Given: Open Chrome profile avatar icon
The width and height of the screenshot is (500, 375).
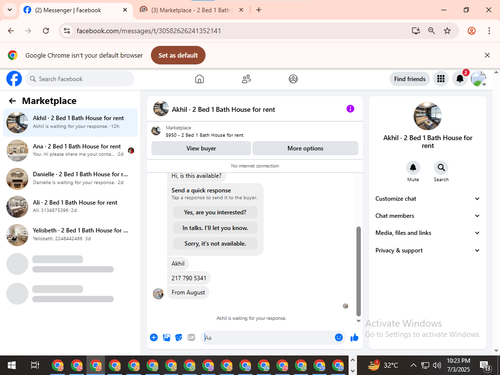Looking at the screenshot, I should click(471, 31).
